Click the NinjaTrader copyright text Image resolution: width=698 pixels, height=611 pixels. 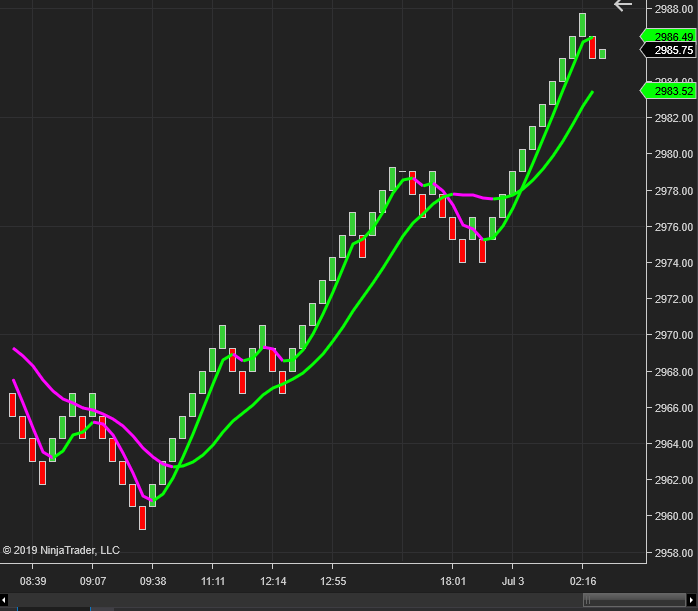coord(61,550)
